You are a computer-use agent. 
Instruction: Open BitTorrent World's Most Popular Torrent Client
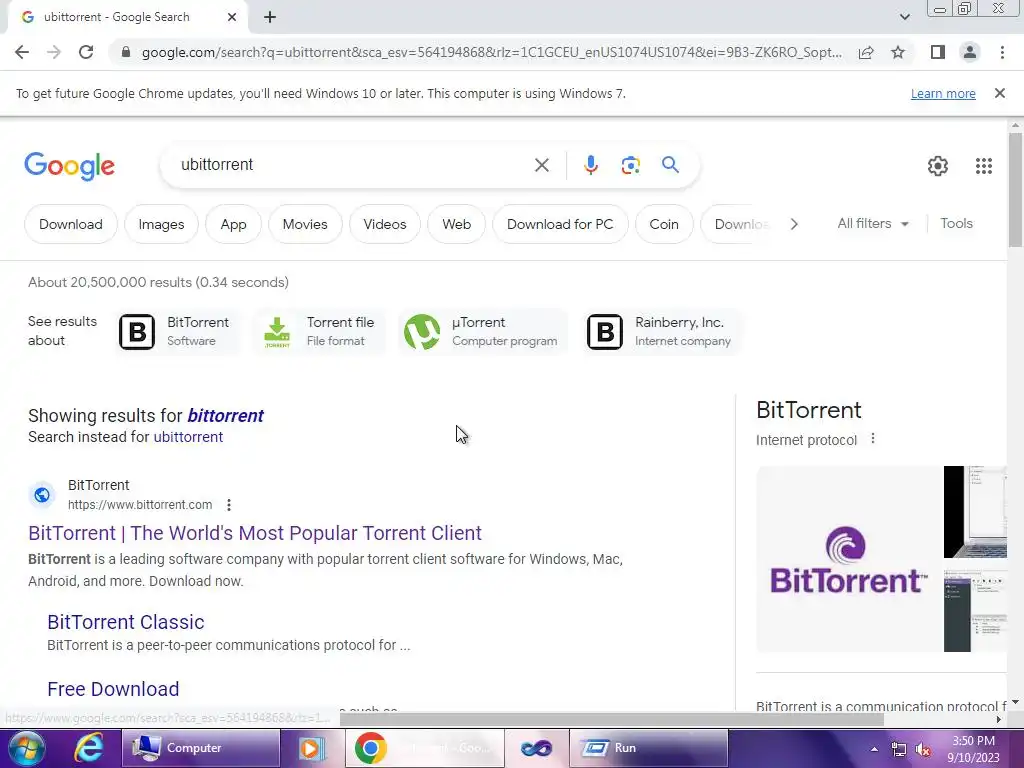[255, 533]
